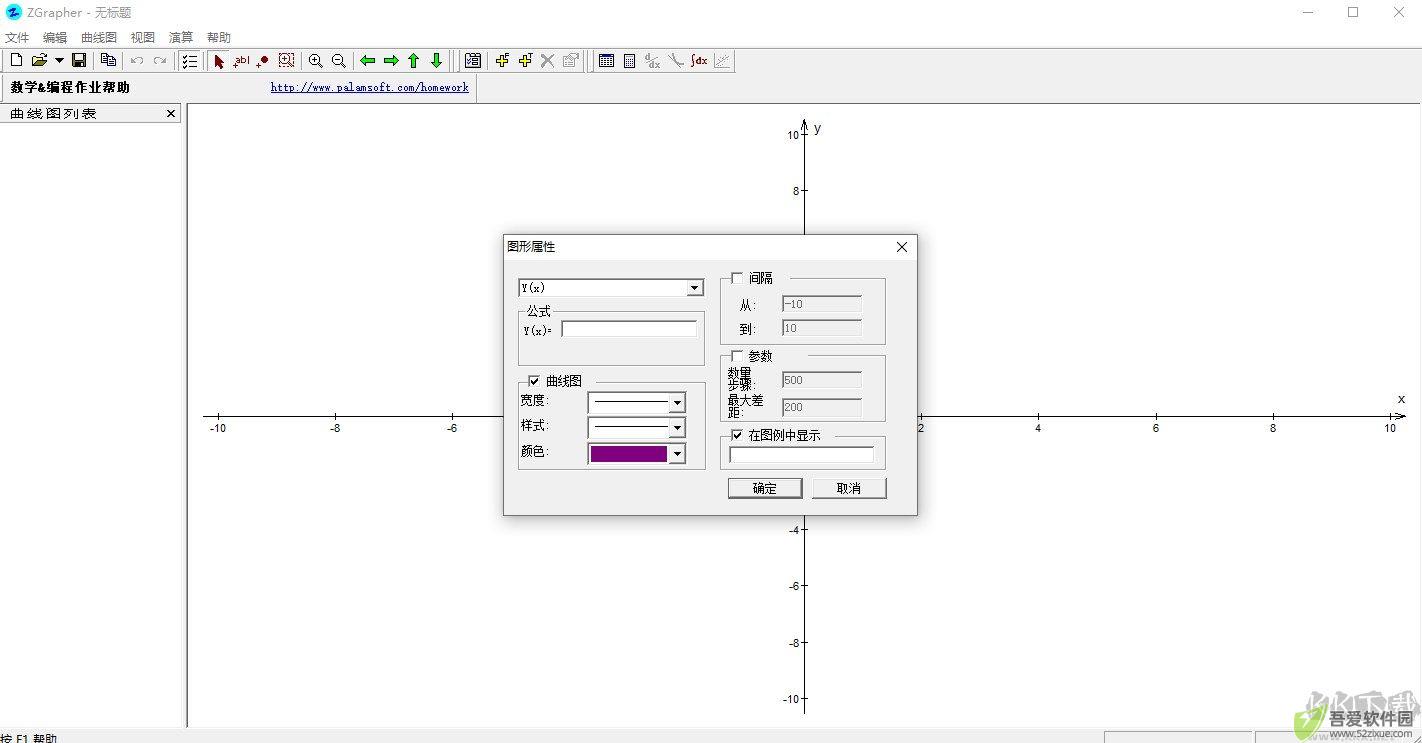Image resolution: width=1422 pixels, height=743 pixels.
Task: Open the 宽度 line width dropdown
Action: tap(677, 402)
